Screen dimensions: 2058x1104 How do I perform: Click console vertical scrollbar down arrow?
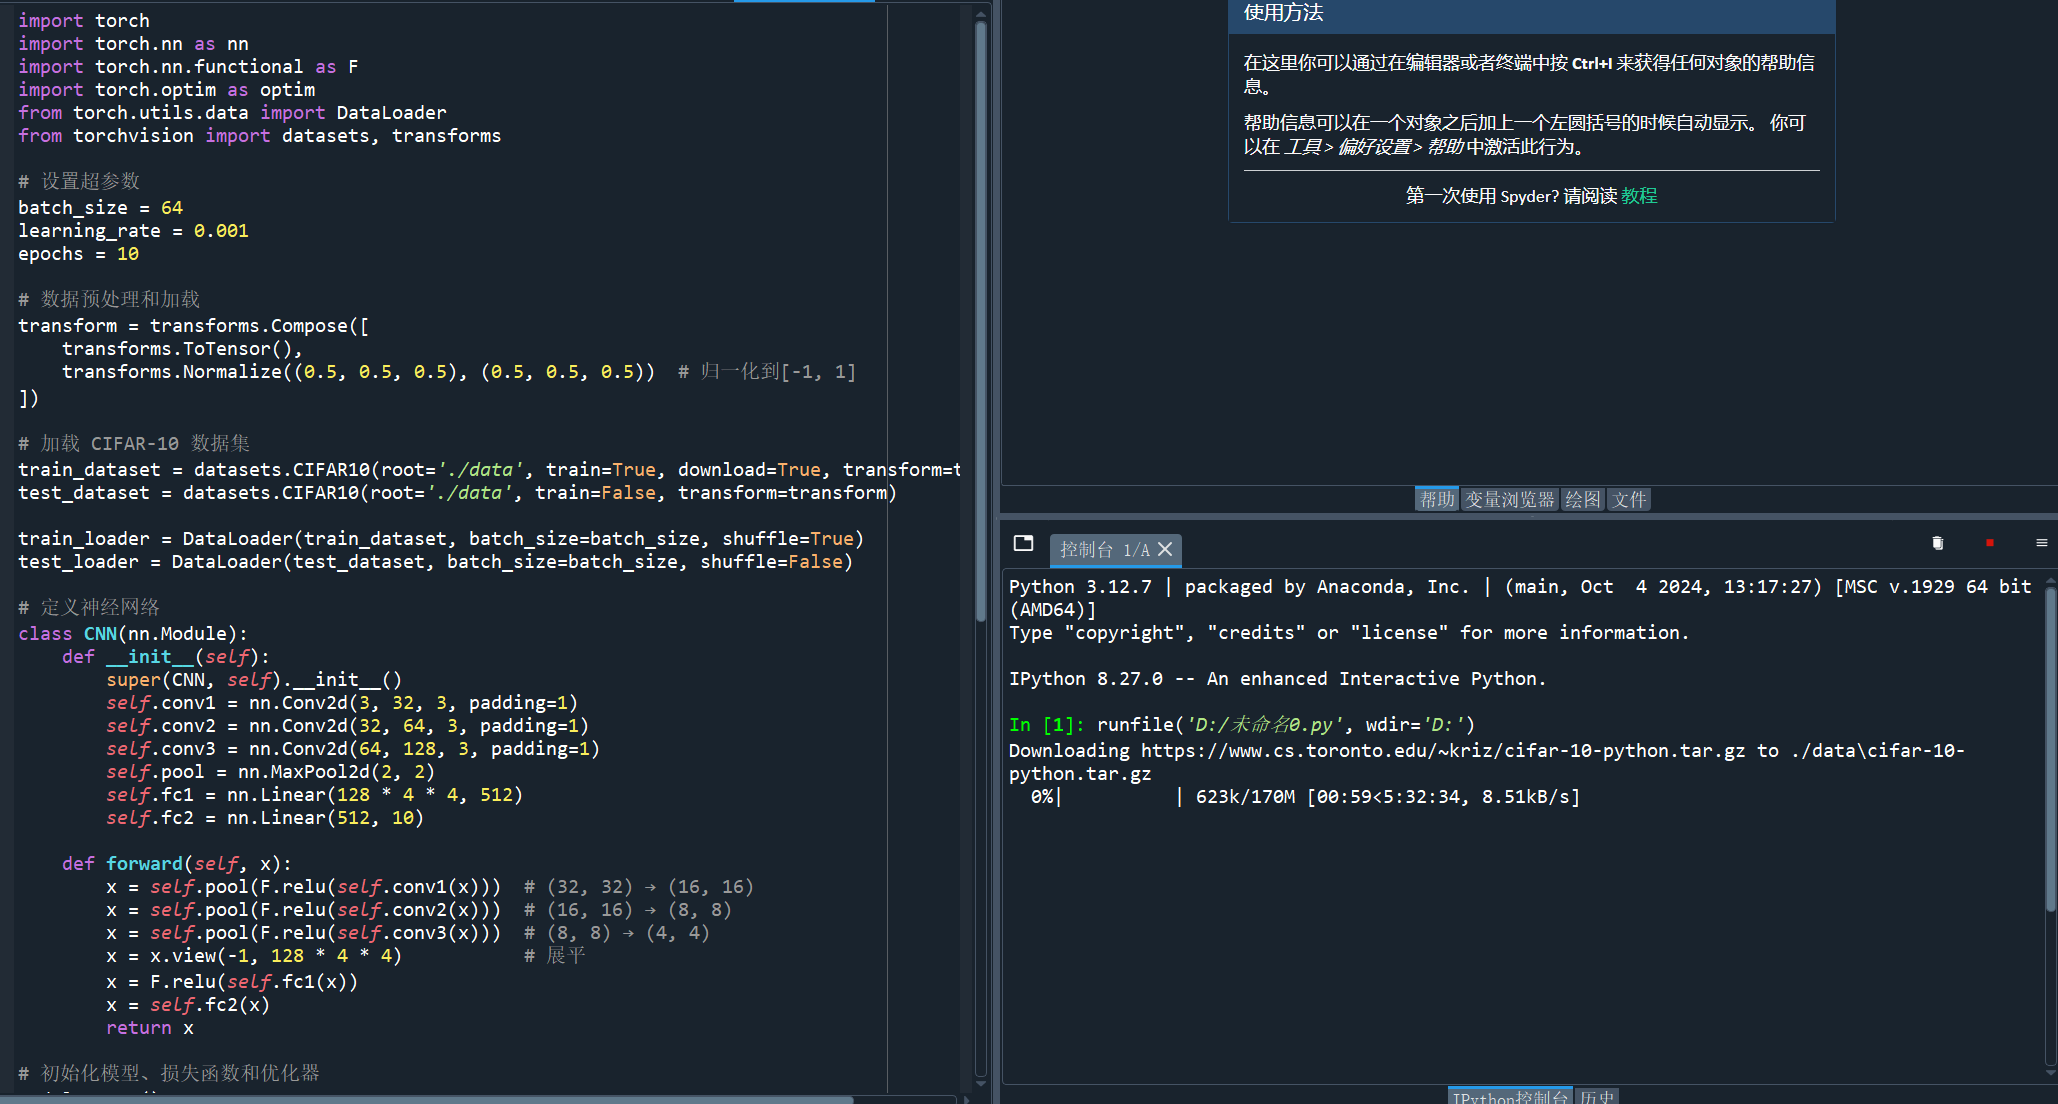2050,1073
